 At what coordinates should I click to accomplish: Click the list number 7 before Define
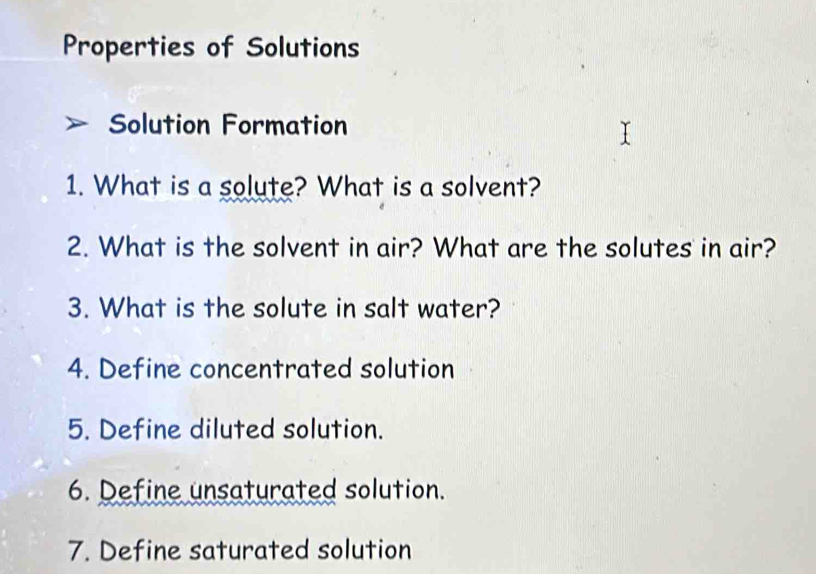coord(78,551)
